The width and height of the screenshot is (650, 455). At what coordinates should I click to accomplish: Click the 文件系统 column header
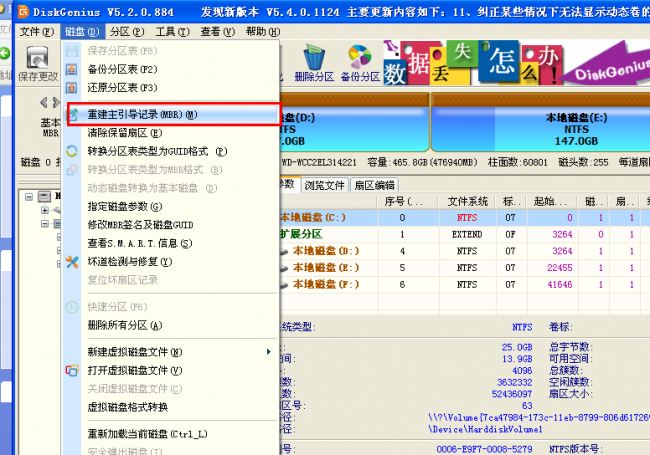[x=468, y=201]
